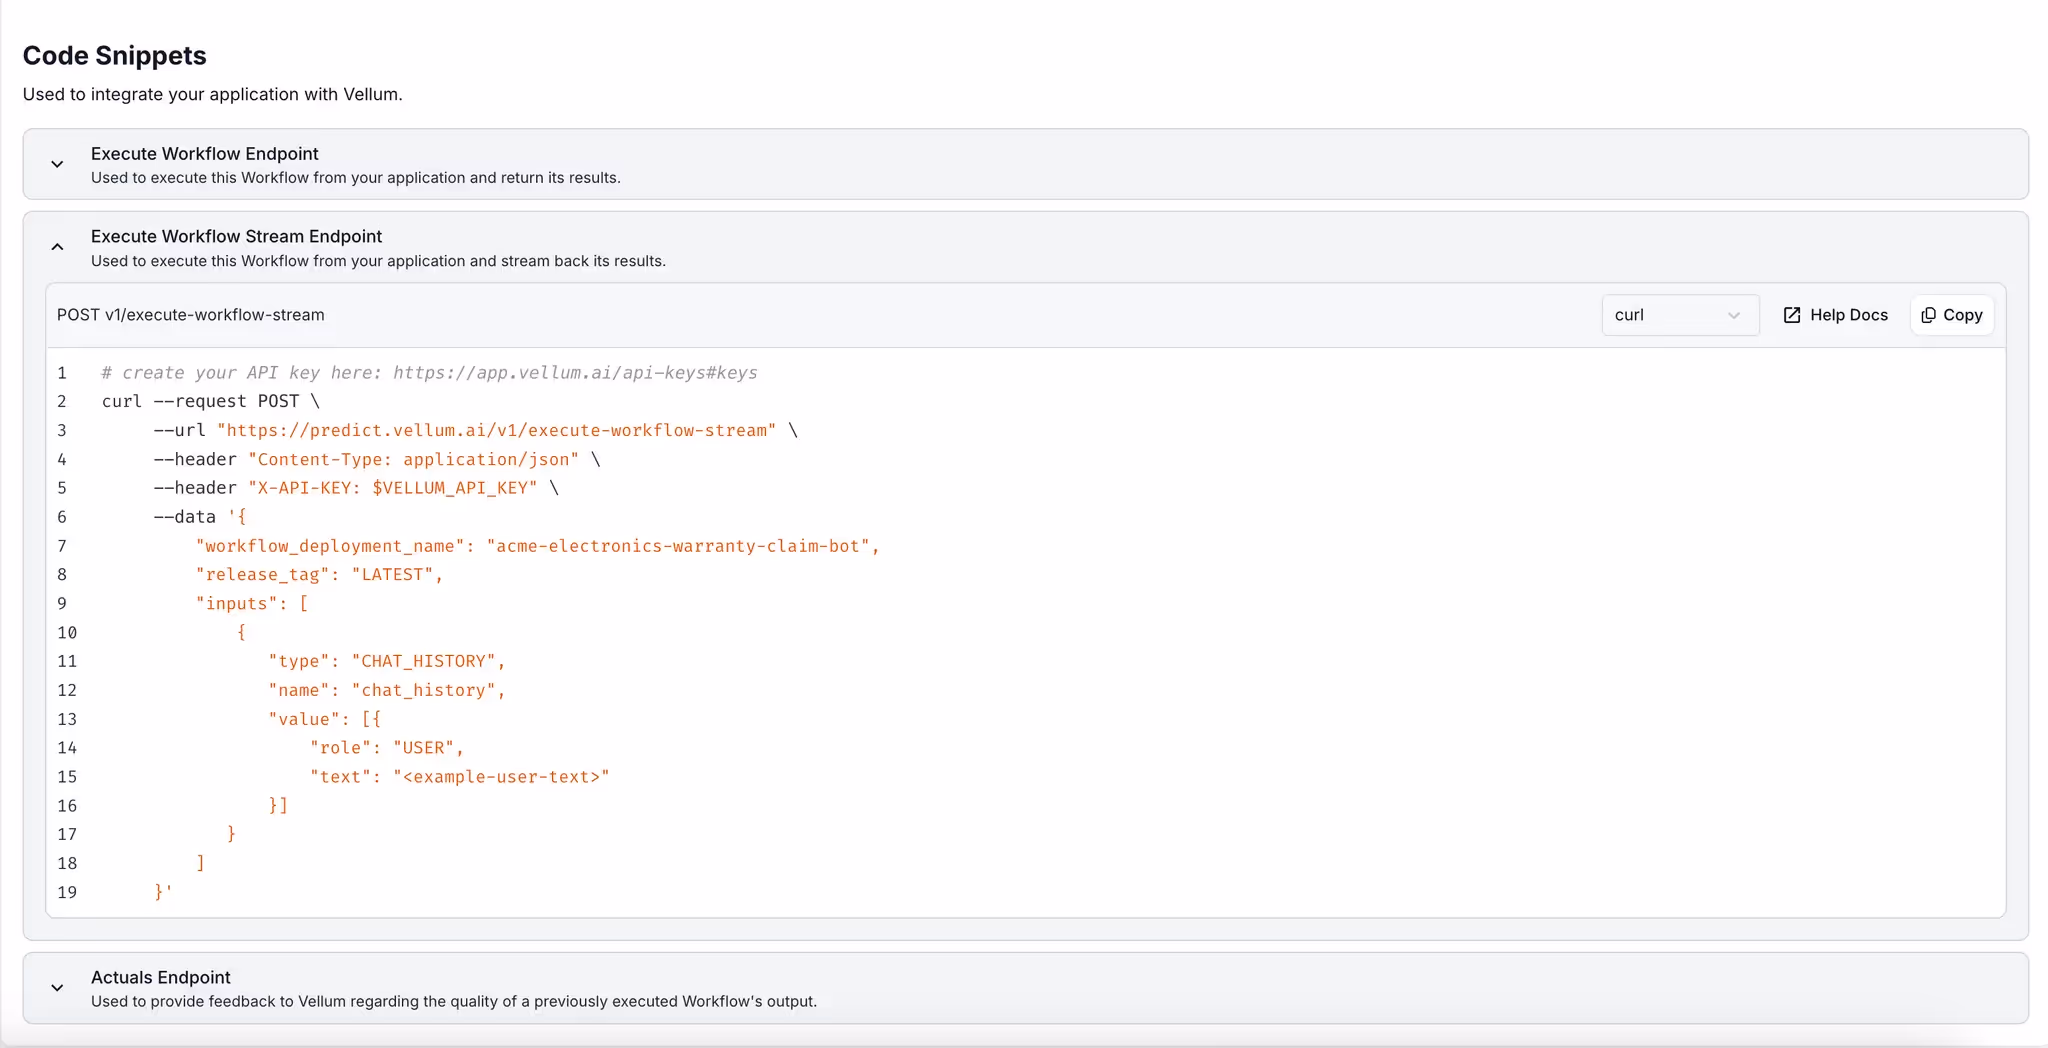Click the "LATEST" release tag value

click(393, 574)
